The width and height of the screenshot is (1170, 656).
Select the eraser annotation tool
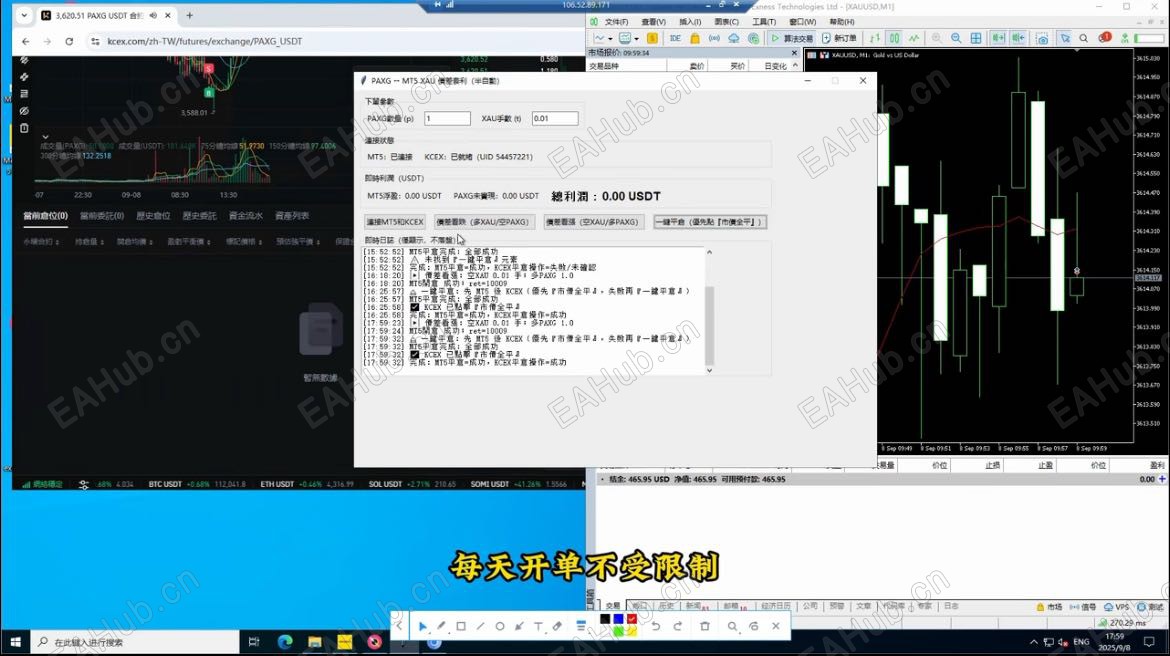tap(557, 626)
